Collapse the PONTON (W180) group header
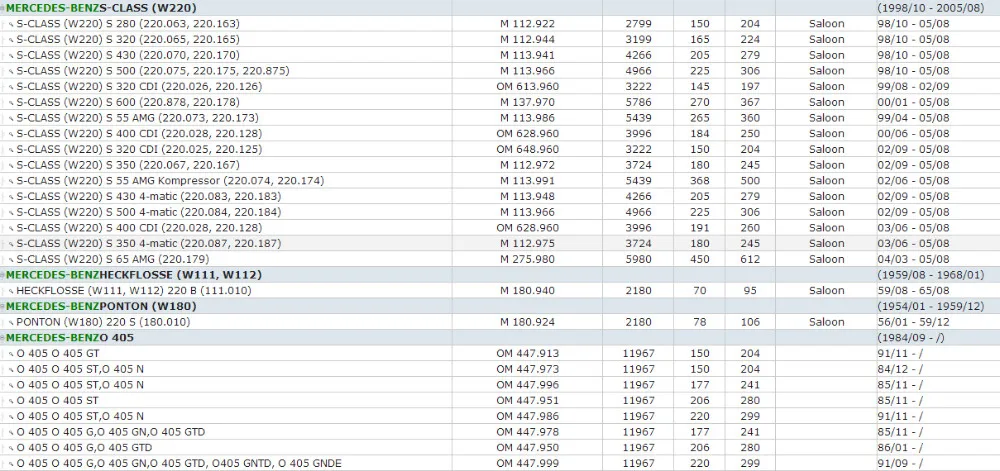Image resolution: width=1000 pixels, height=471 pixels. click(x=3, y=307)
